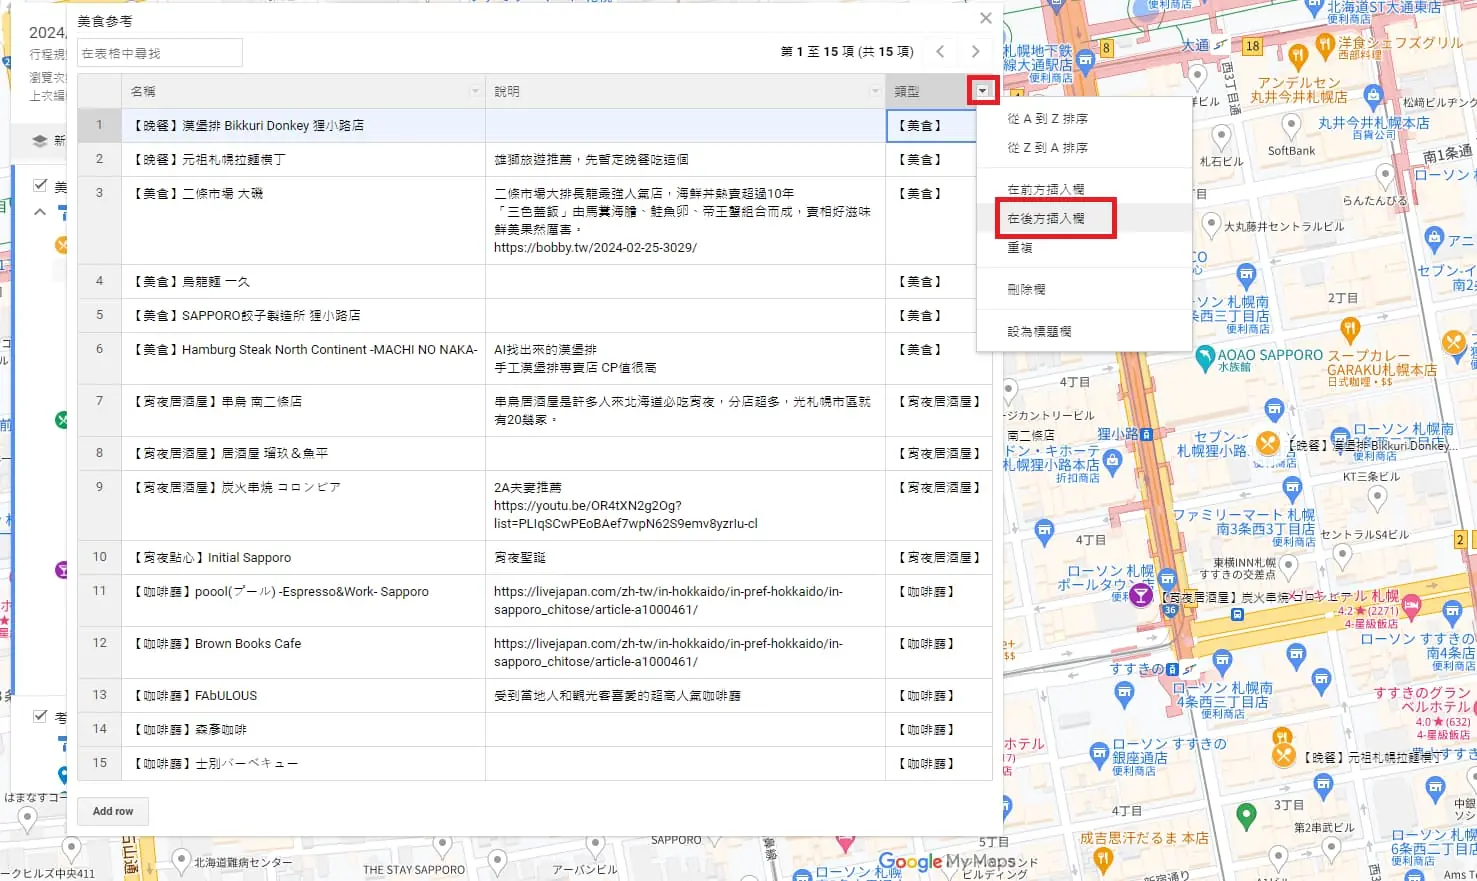
Task: Toggle checkbox of layer starting with 美
Action: (x=40, y=185)
